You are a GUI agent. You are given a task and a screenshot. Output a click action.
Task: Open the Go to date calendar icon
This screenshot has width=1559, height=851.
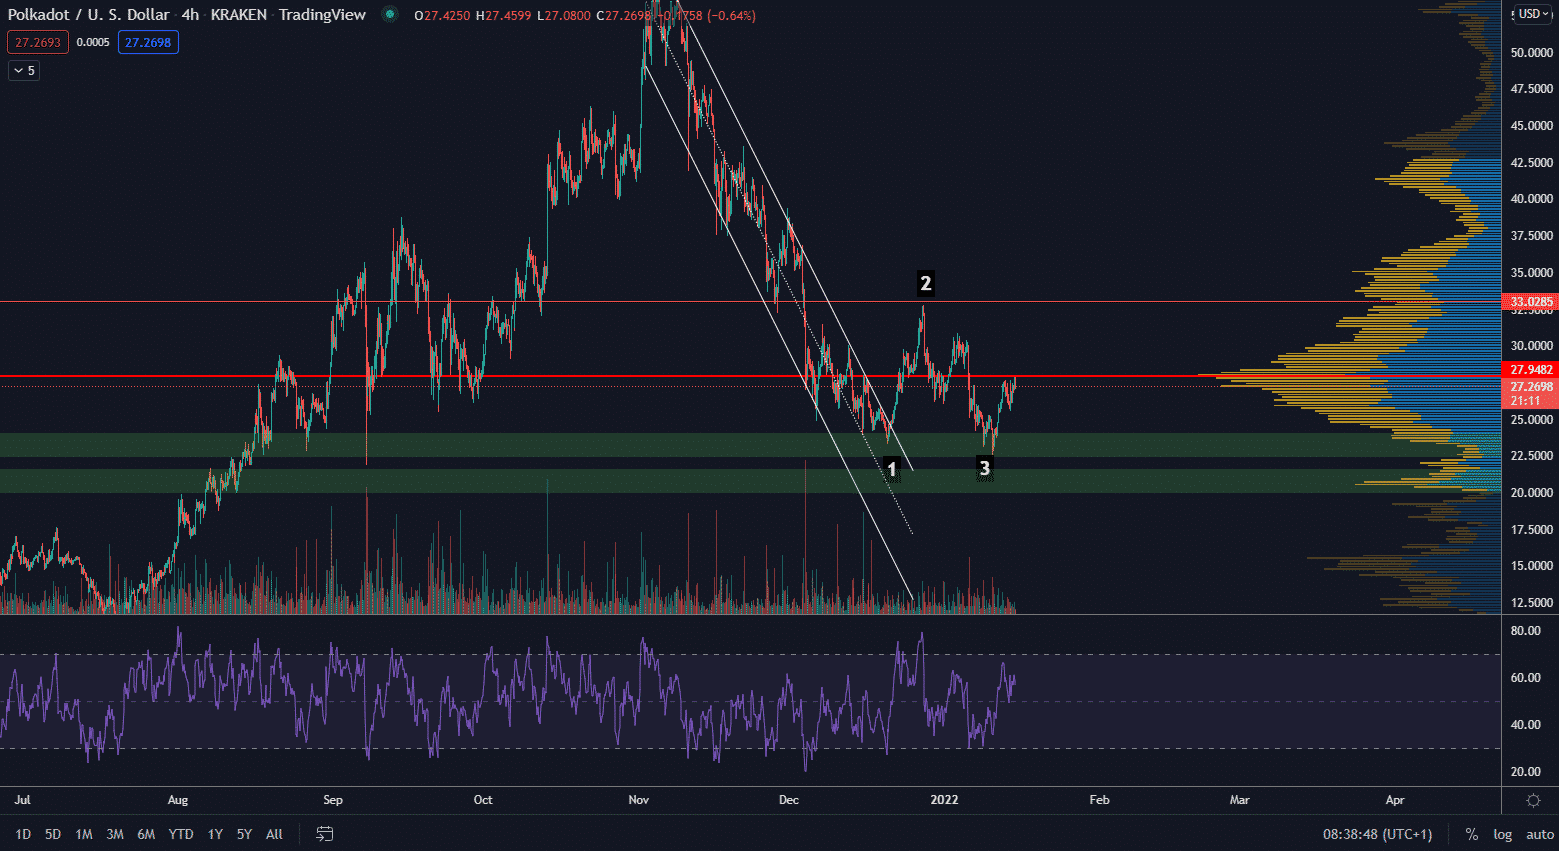pos(324,834)
